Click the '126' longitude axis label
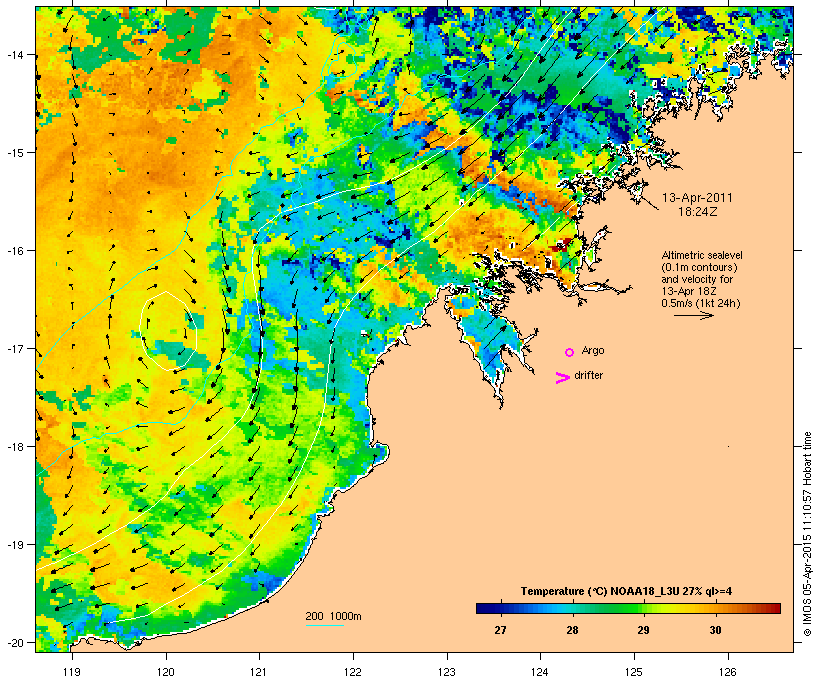 pyautogui.click(x=728, y=672)
